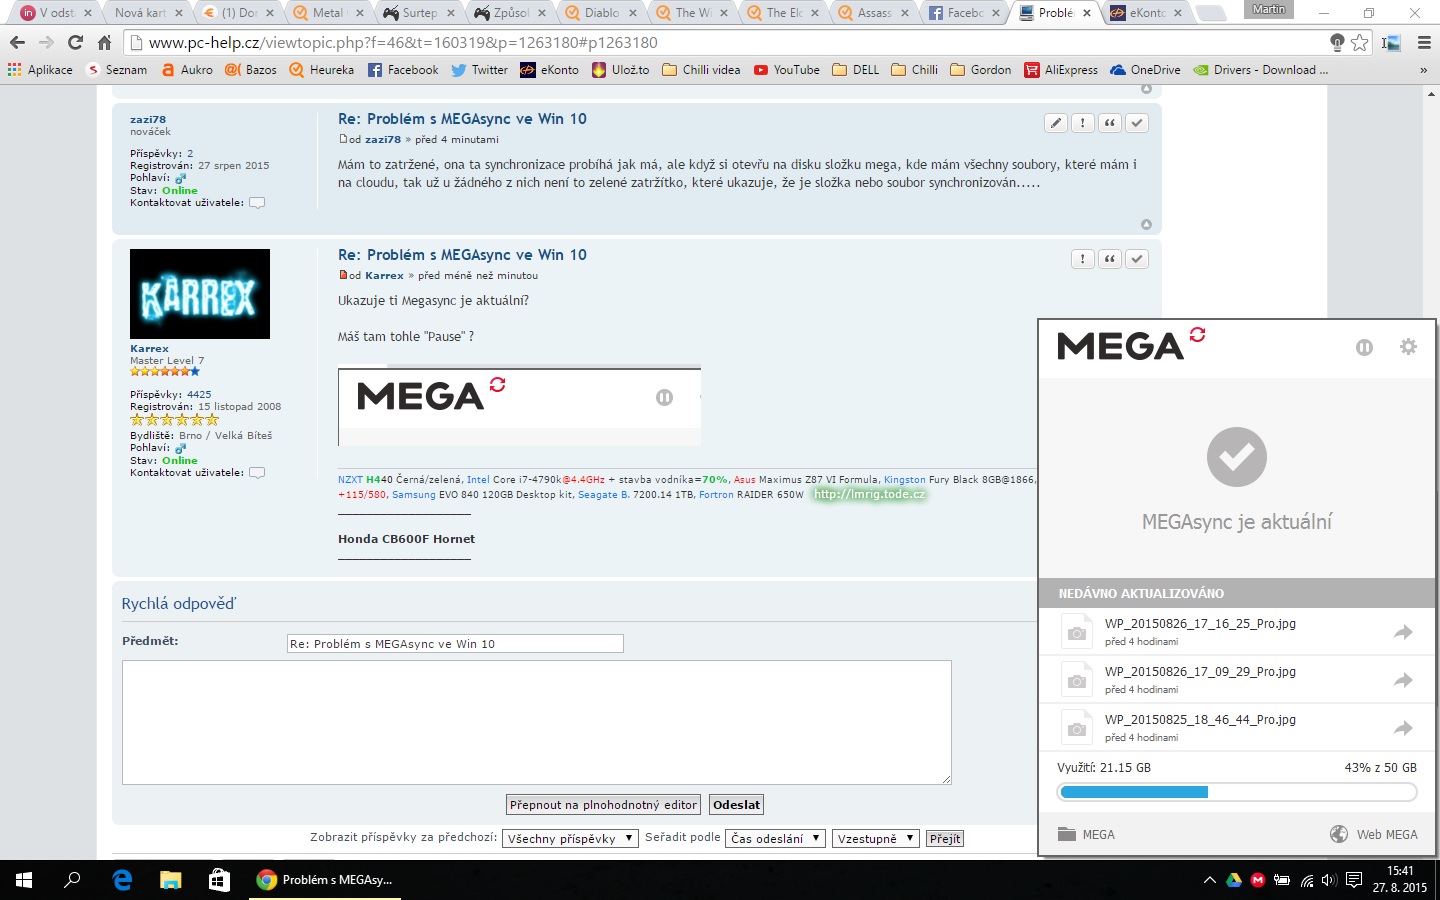Open the YouTube bookmark
This screenshot has width=1440, height=900.
point(787,70)
